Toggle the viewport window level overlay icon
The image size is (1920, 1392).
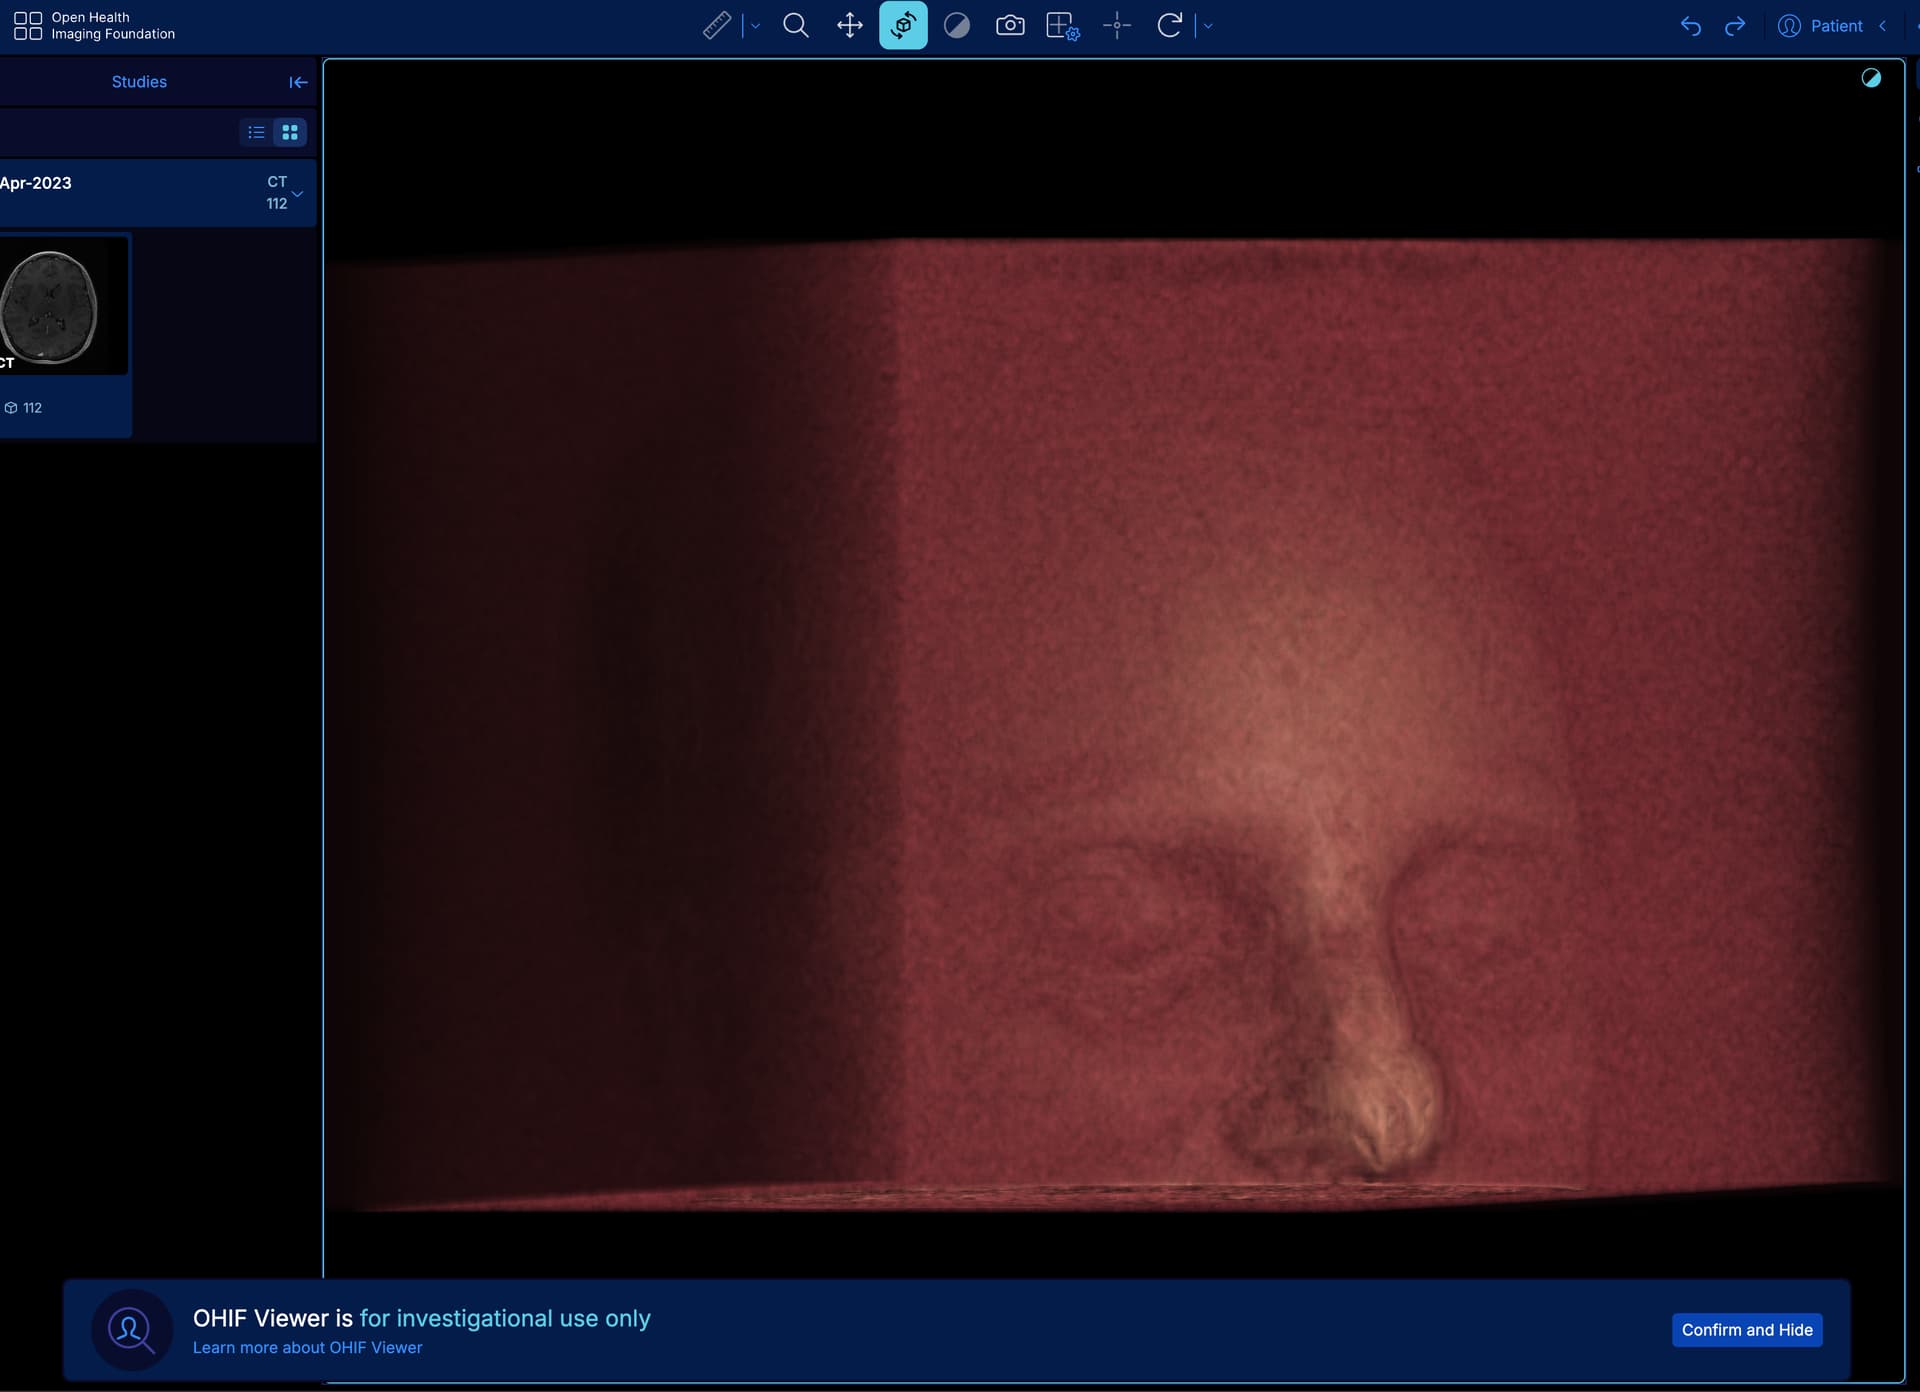pyautogui.click(x=1871, y=78)
